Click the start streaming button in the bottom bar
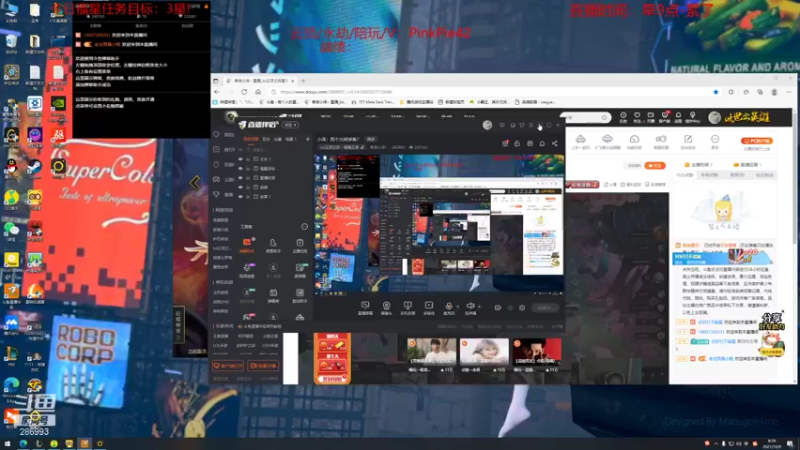This screenshot has height=450, width=800. click(545, 308)
